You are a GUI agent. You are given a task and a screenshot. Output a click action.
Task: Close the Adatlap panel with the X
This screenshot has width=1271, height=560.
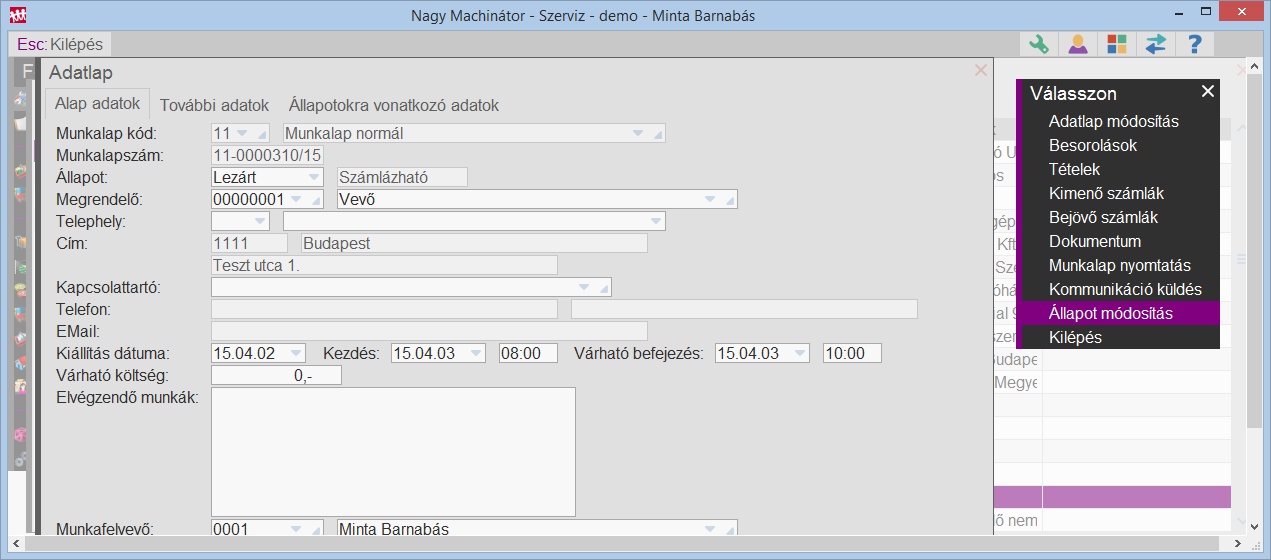[981, 70]
